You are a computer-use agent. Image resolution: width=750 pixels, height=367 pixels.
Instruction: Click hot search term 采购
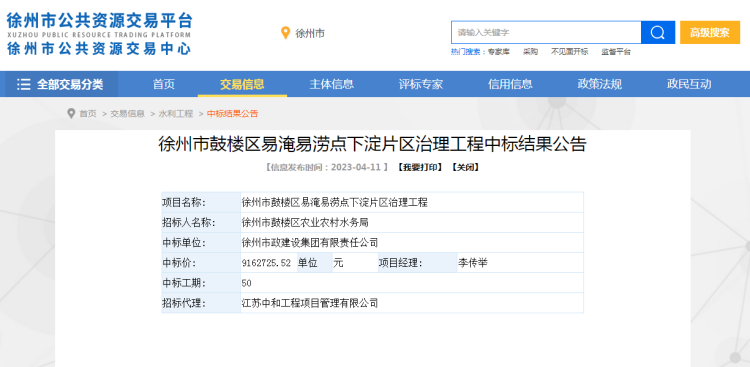point(530,52)
